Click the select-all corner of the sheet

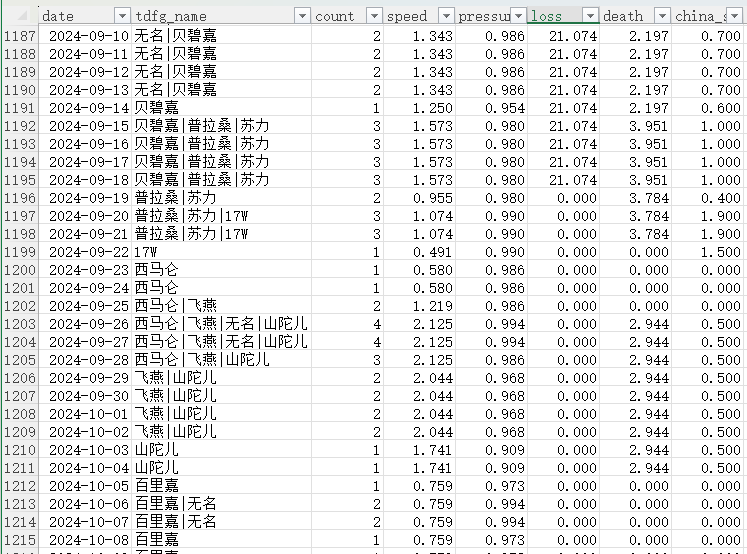[19, 16]
